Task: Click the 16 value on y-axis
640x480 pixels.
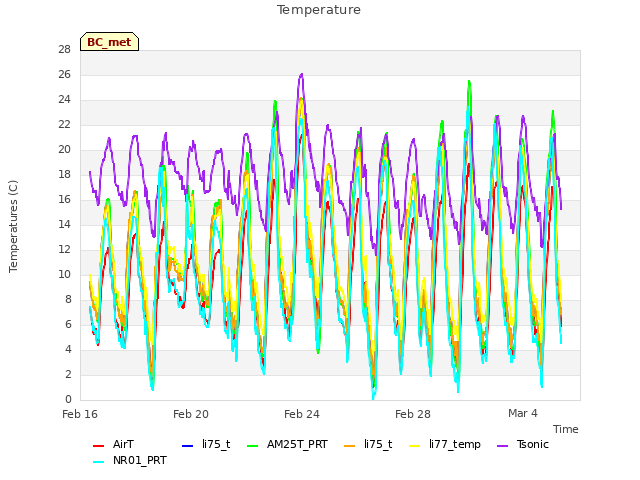Action: (x=64, y=199)
